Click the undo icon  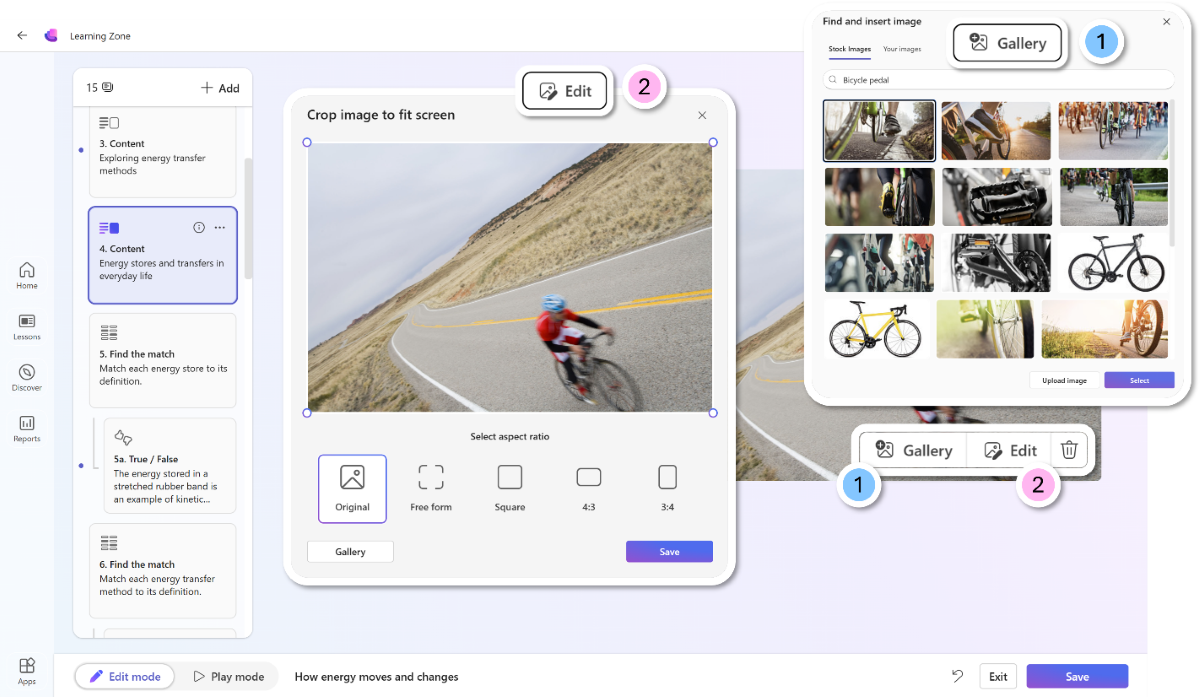pos(957,677)
